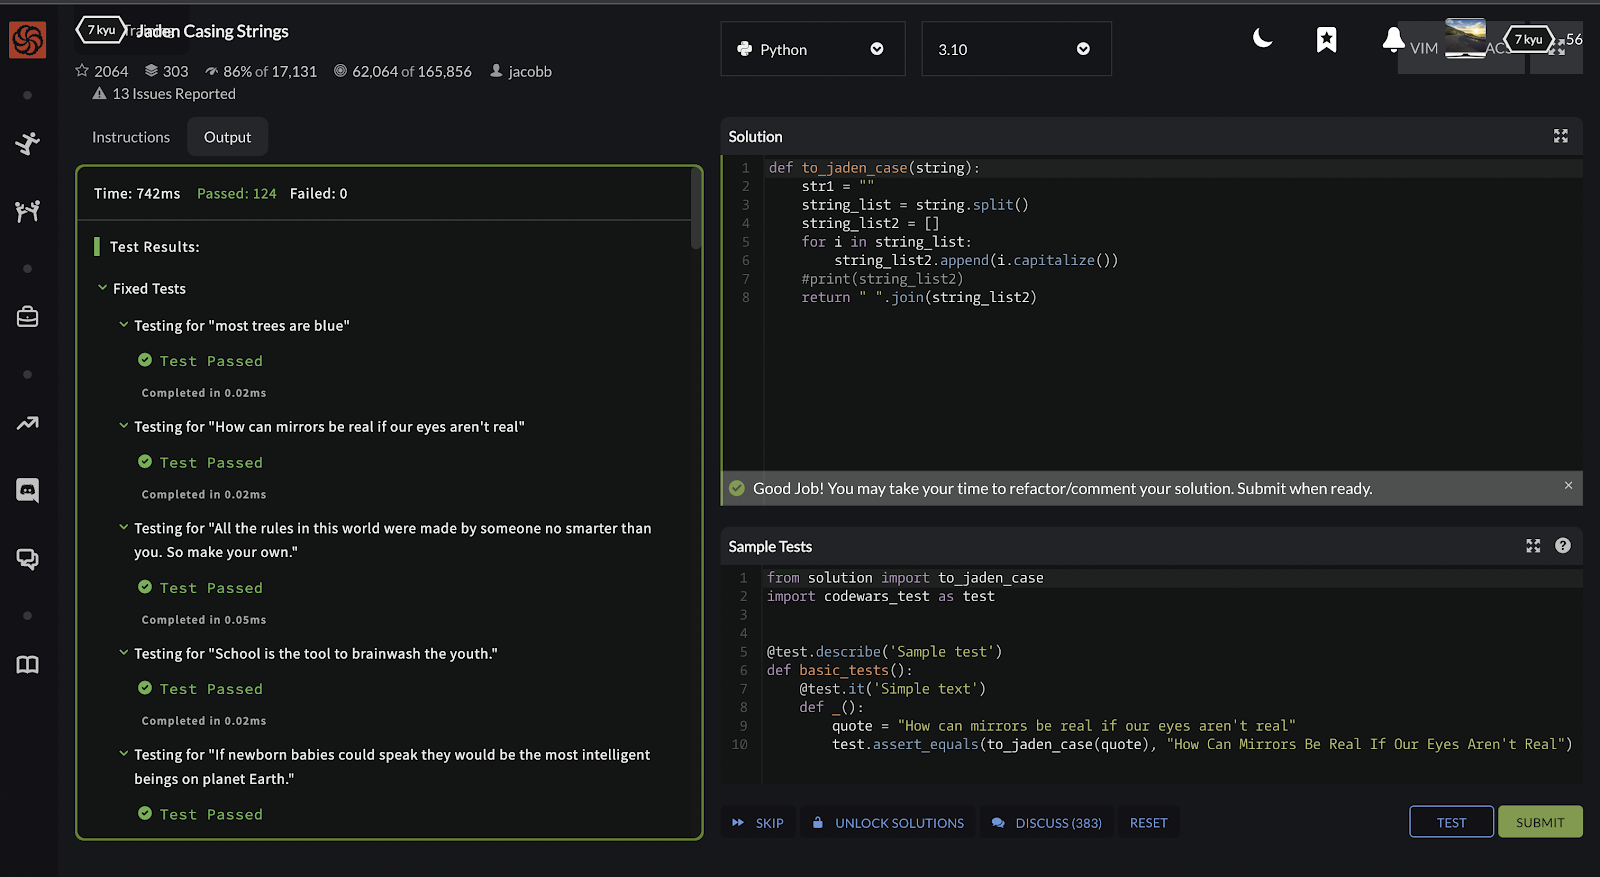Viewport: 1600px width, 877px height.
Task: Open the Docs book sidebar icon
Action: click(x=28, y=665)
